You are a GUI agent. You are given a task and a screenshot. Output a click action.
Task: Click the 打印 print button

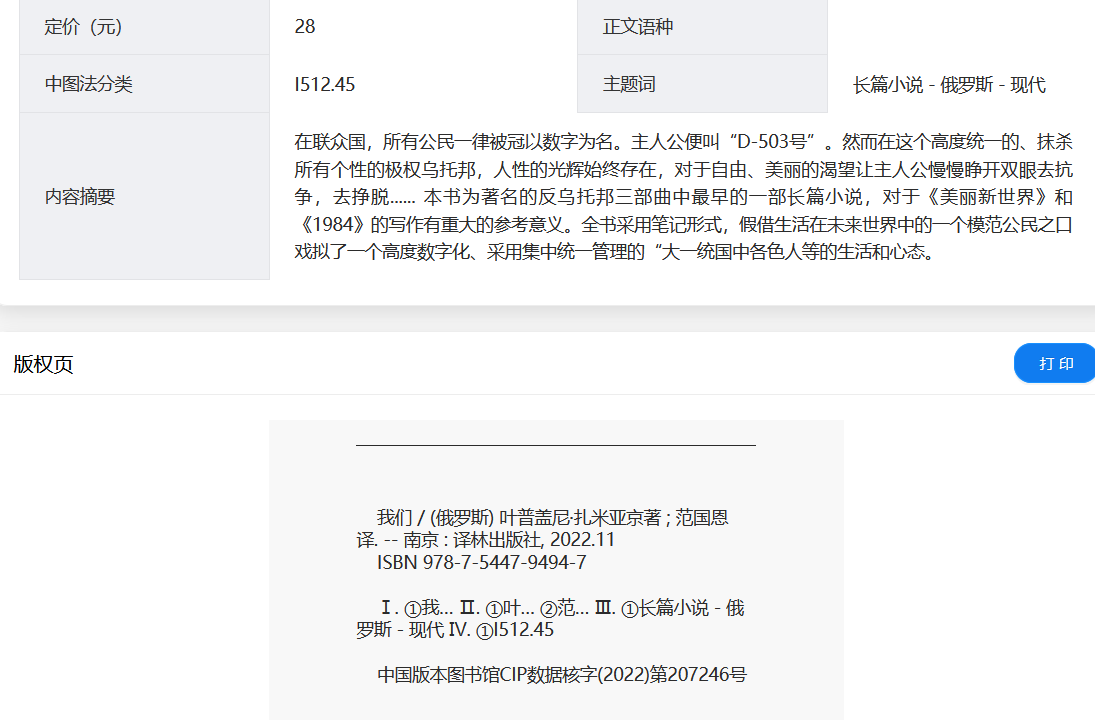coord(1055,363)
